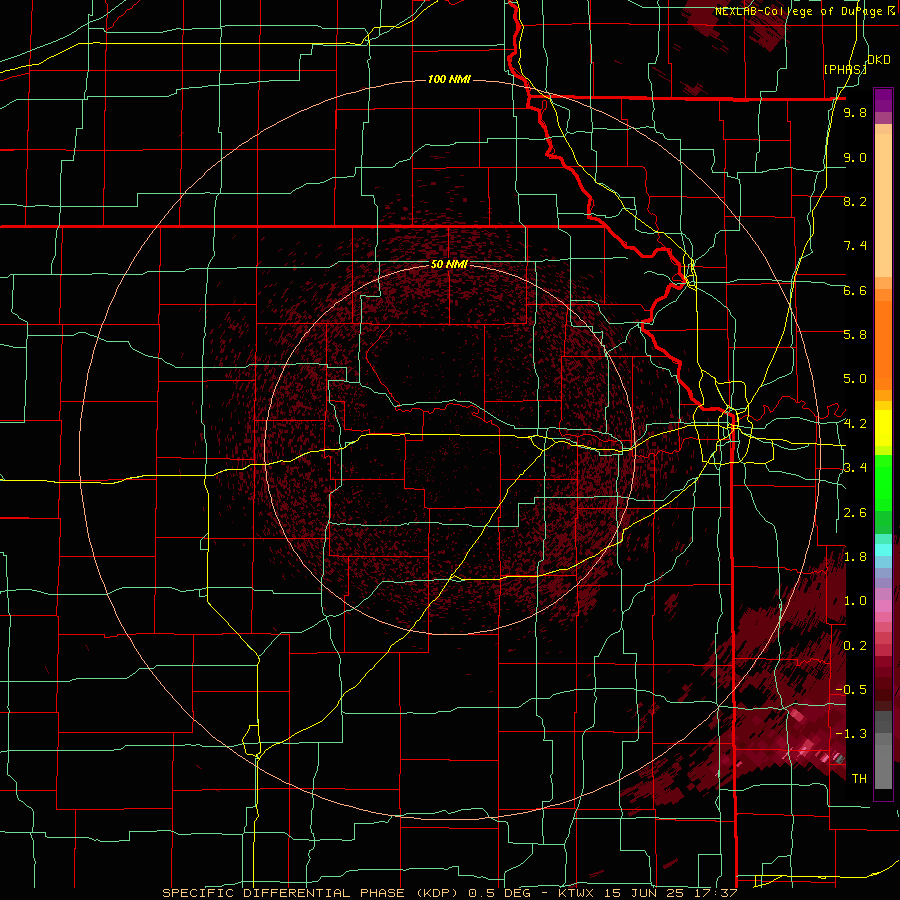
Task: Click the 1.8 value on the color scale
Action: click(855, 557)
